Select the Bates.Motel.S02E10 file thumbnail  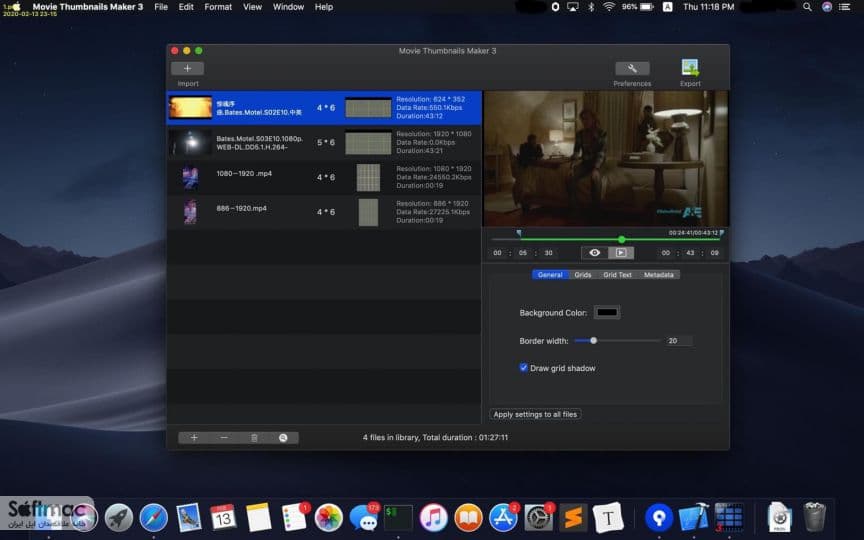click(190, 107)
